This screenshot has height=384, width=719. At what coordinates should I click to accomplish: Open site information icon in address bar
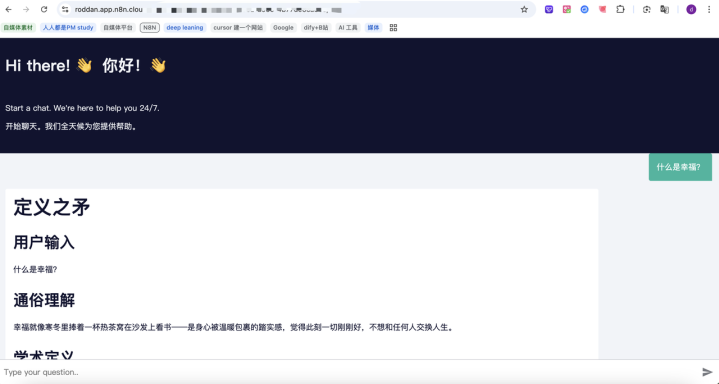pos(65,9)
